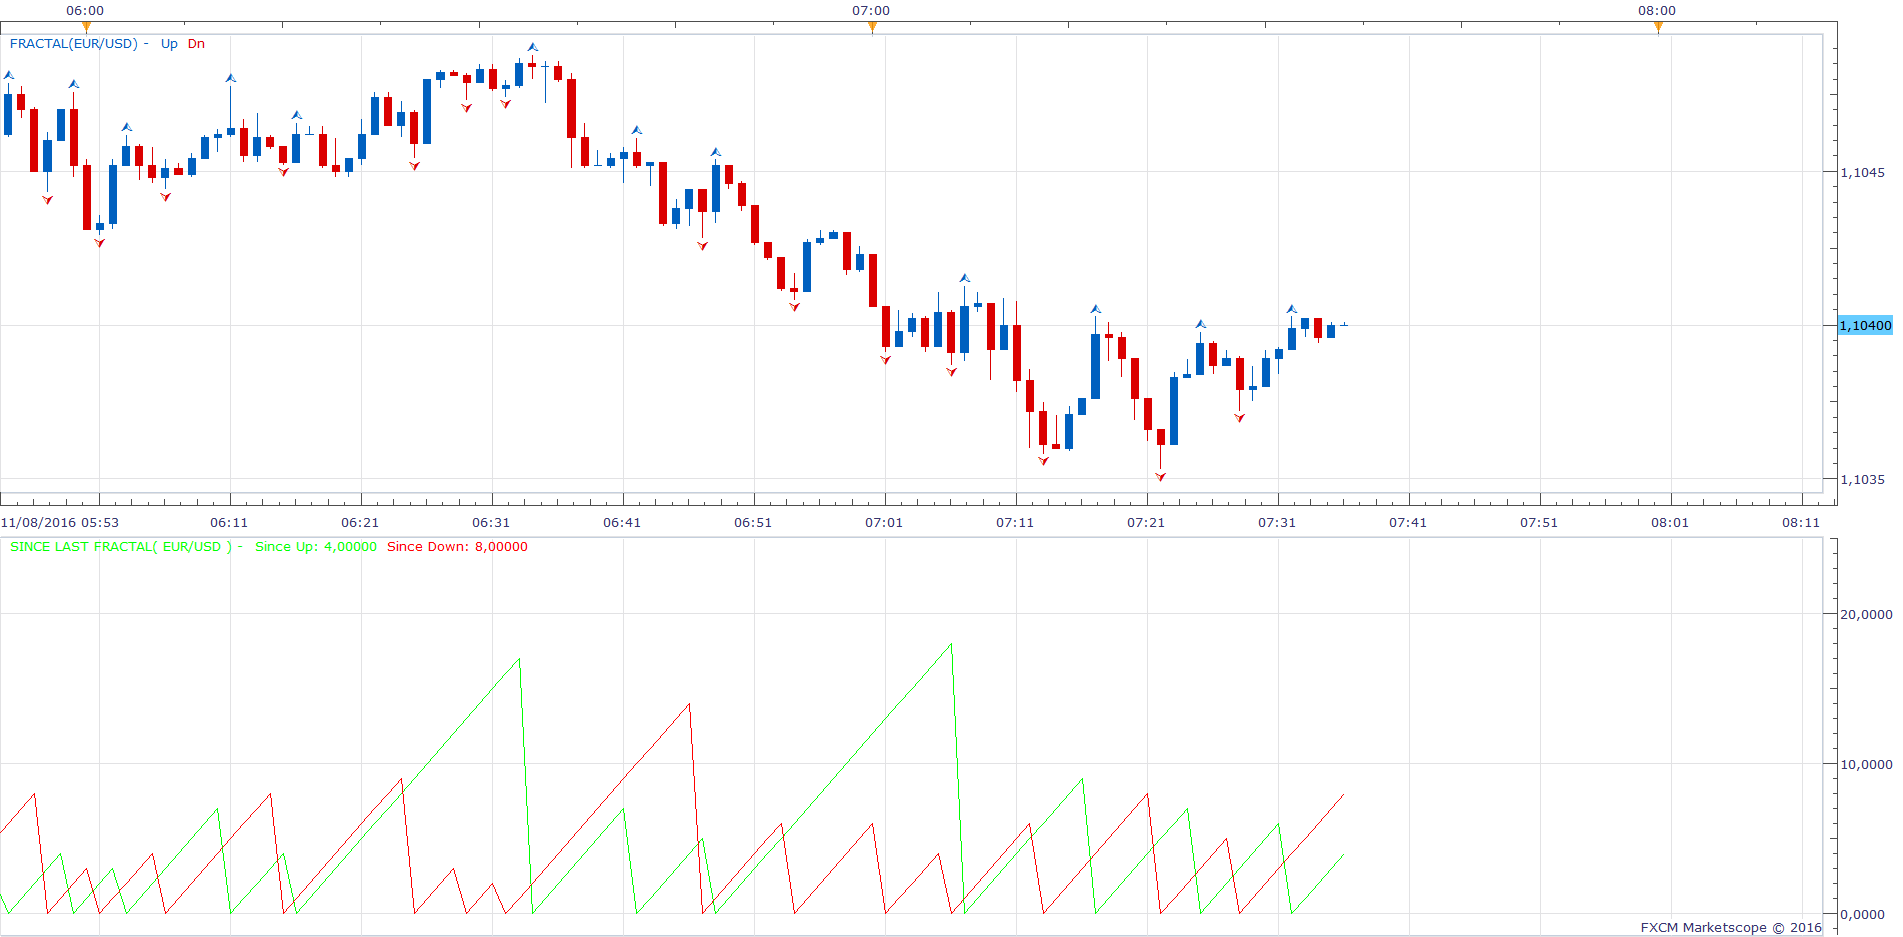Click the topmost blue up-fractal arrow near 06:34
The width and height of the screenshot is (1903, 937).
point(533,47)
